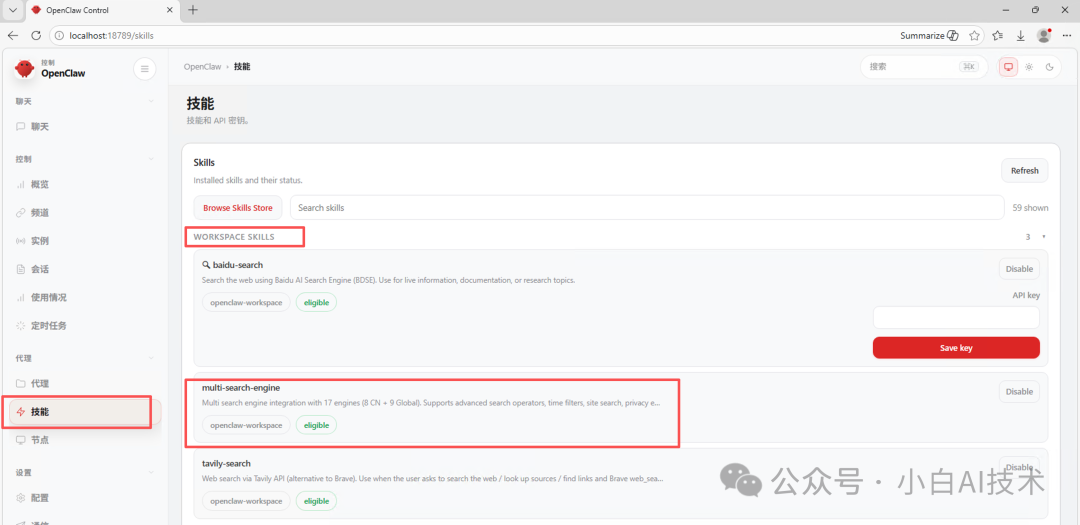This screenshot has height=525, width=1080.
Task: Click the eligible badge under tavily-search
Action: 316,501
